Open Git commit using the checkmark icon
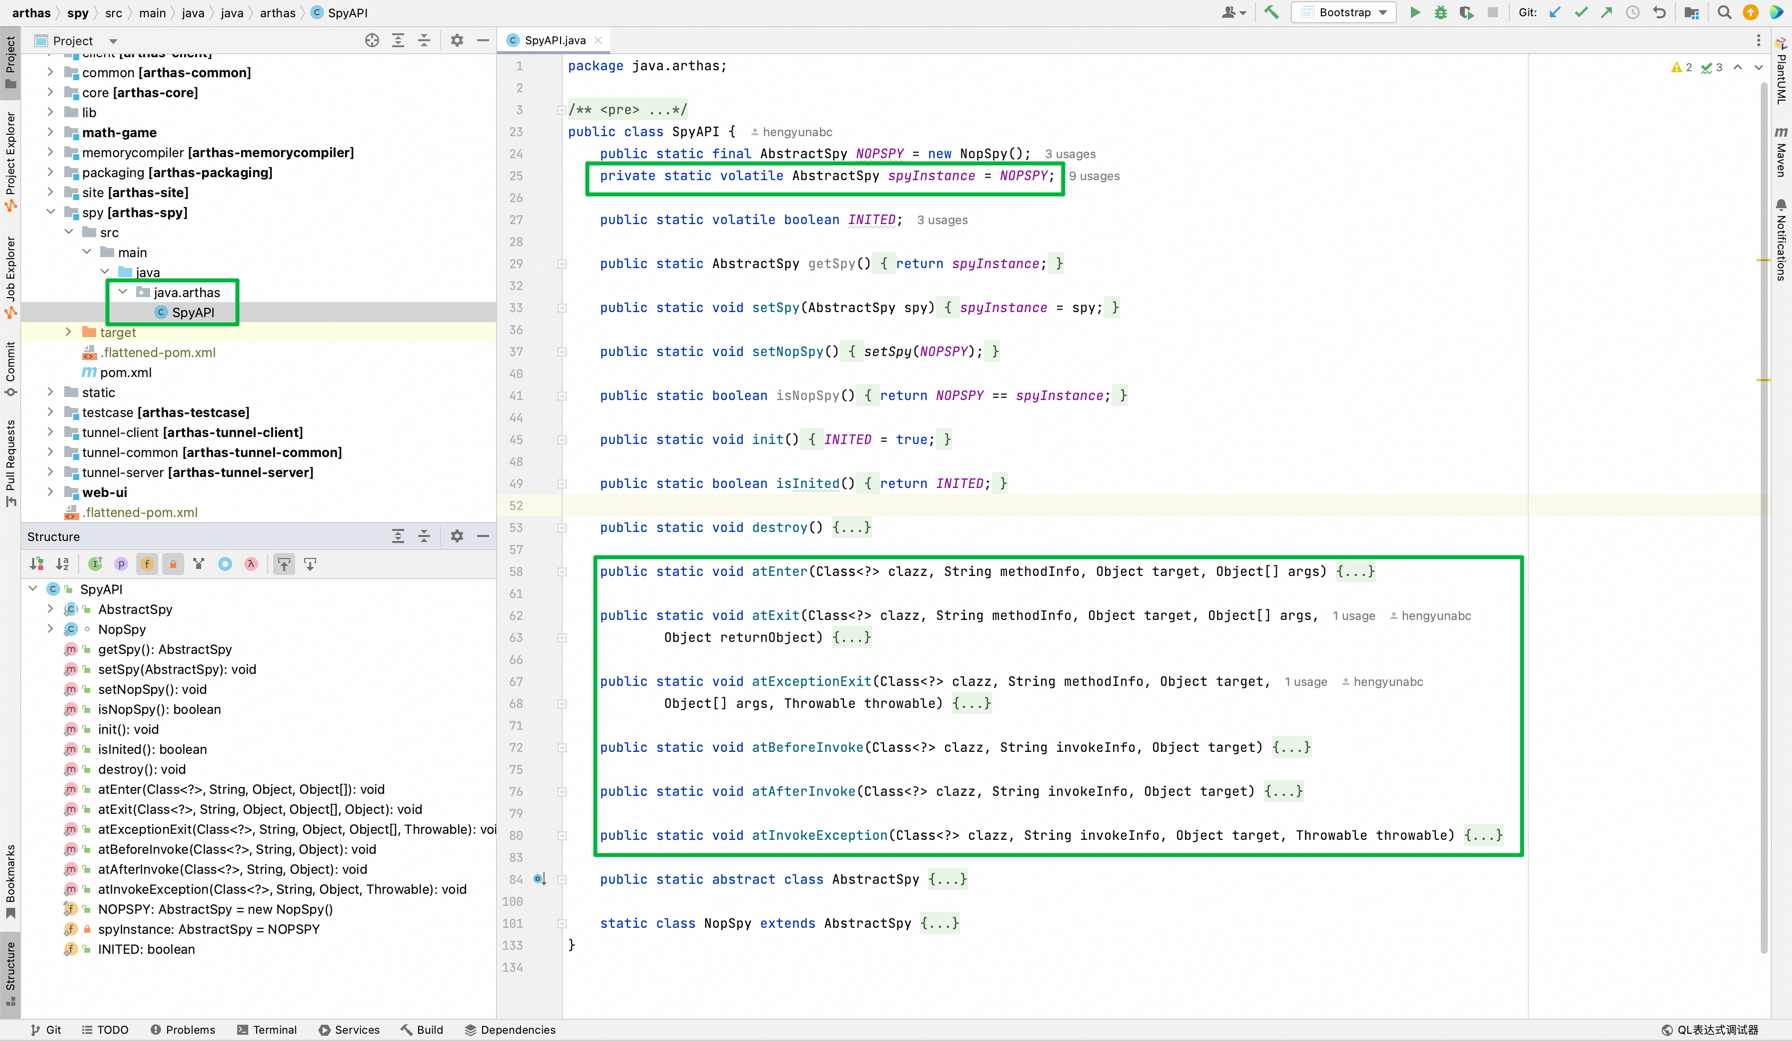 pos(1581,13)
